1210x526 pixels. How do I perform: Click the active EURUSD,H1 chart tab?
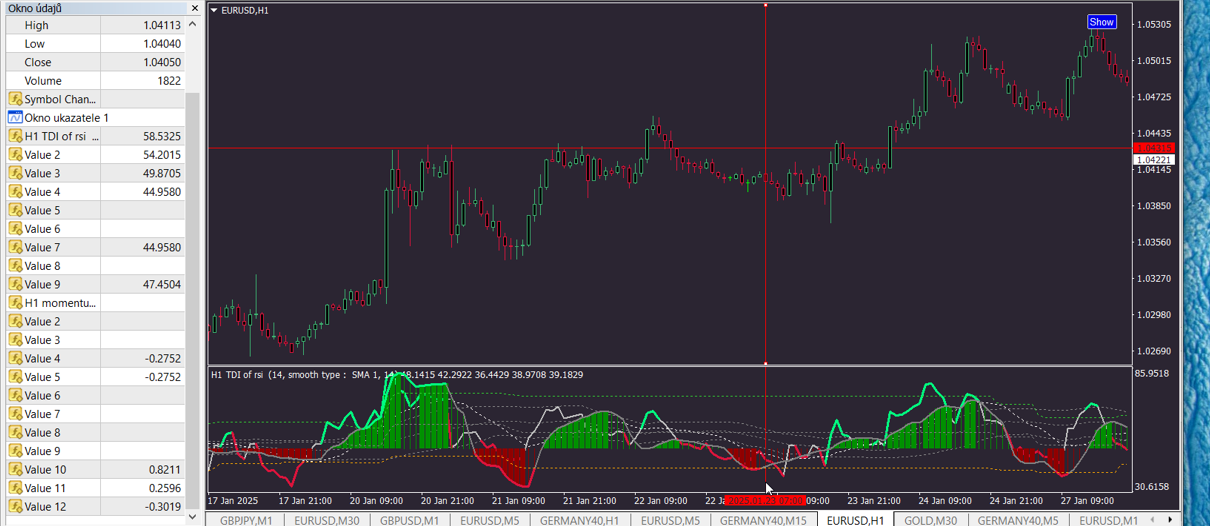pos(855,520)
